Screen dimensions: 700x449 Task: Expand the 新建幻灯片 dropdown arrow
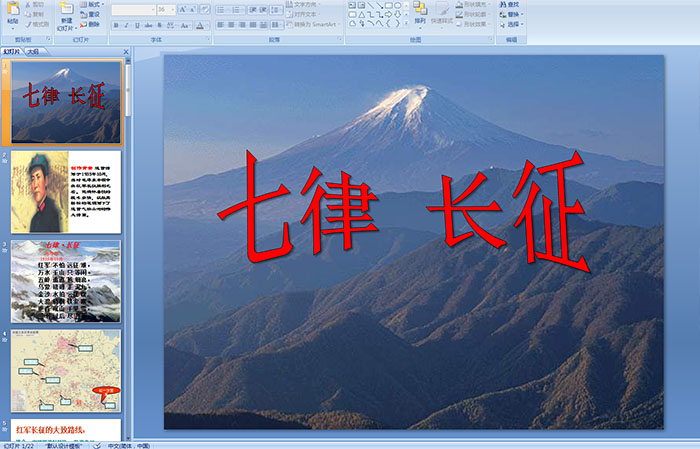click(x=76, y=28)
